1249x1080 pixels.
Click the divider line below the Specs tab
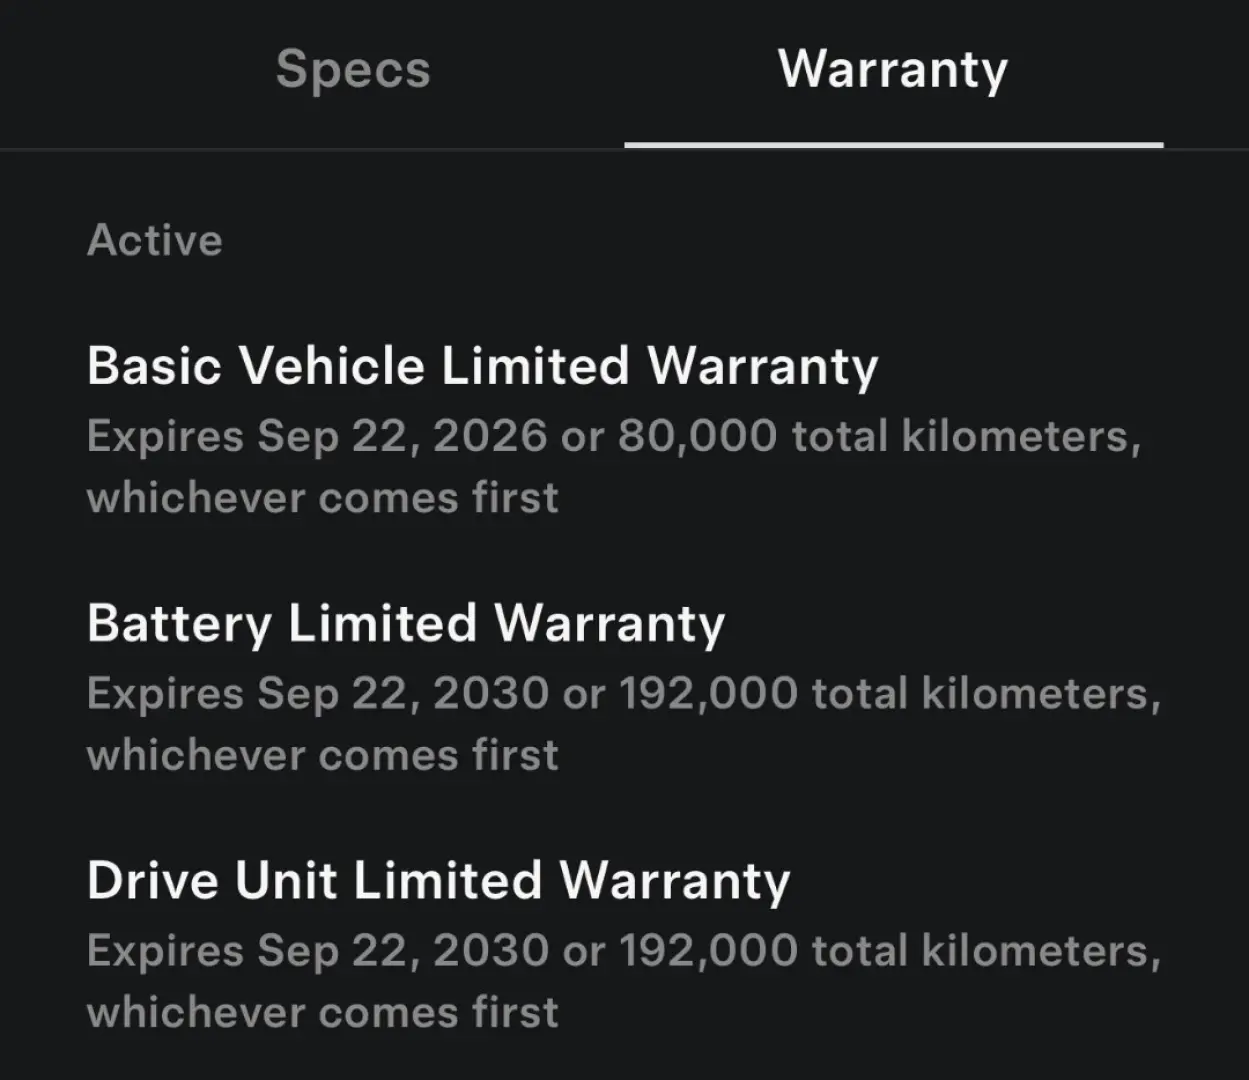click(x=312, y=149)
